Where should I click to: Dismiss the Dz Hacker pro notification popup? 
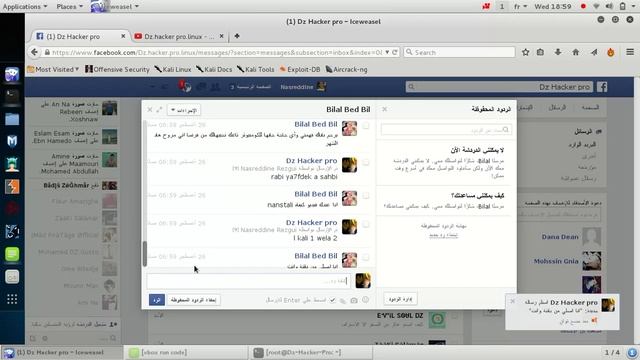[512, 301]
